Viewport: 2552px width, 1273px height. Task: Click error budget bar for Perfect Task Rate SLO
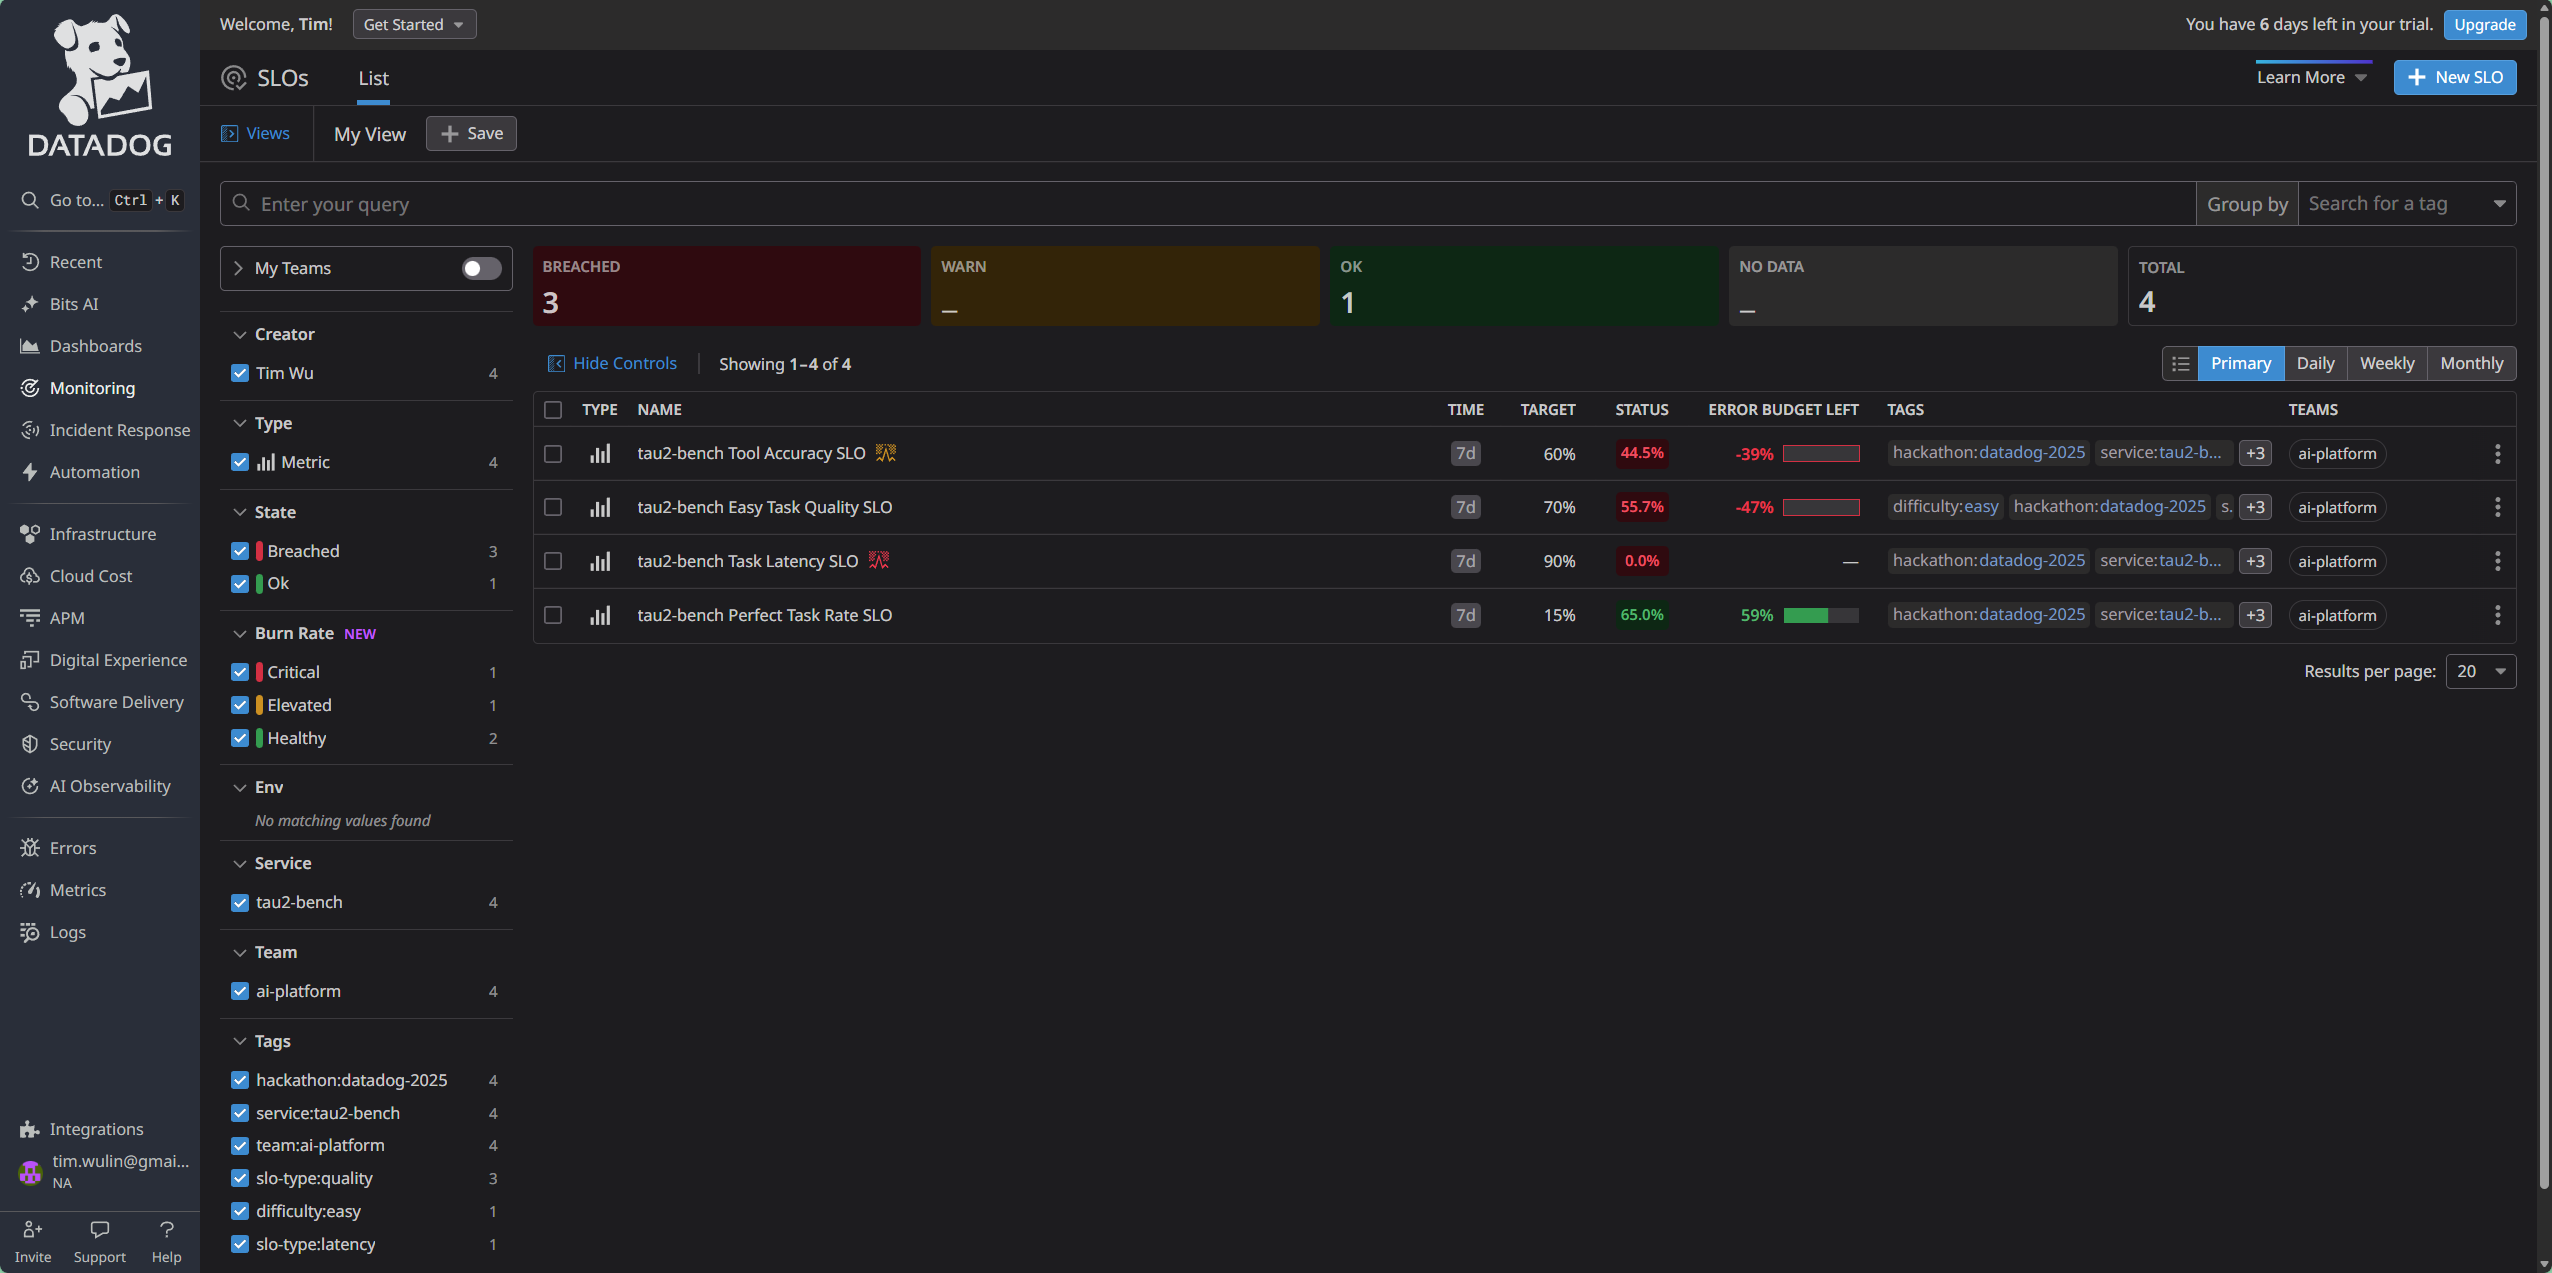tap(1820, 616)
